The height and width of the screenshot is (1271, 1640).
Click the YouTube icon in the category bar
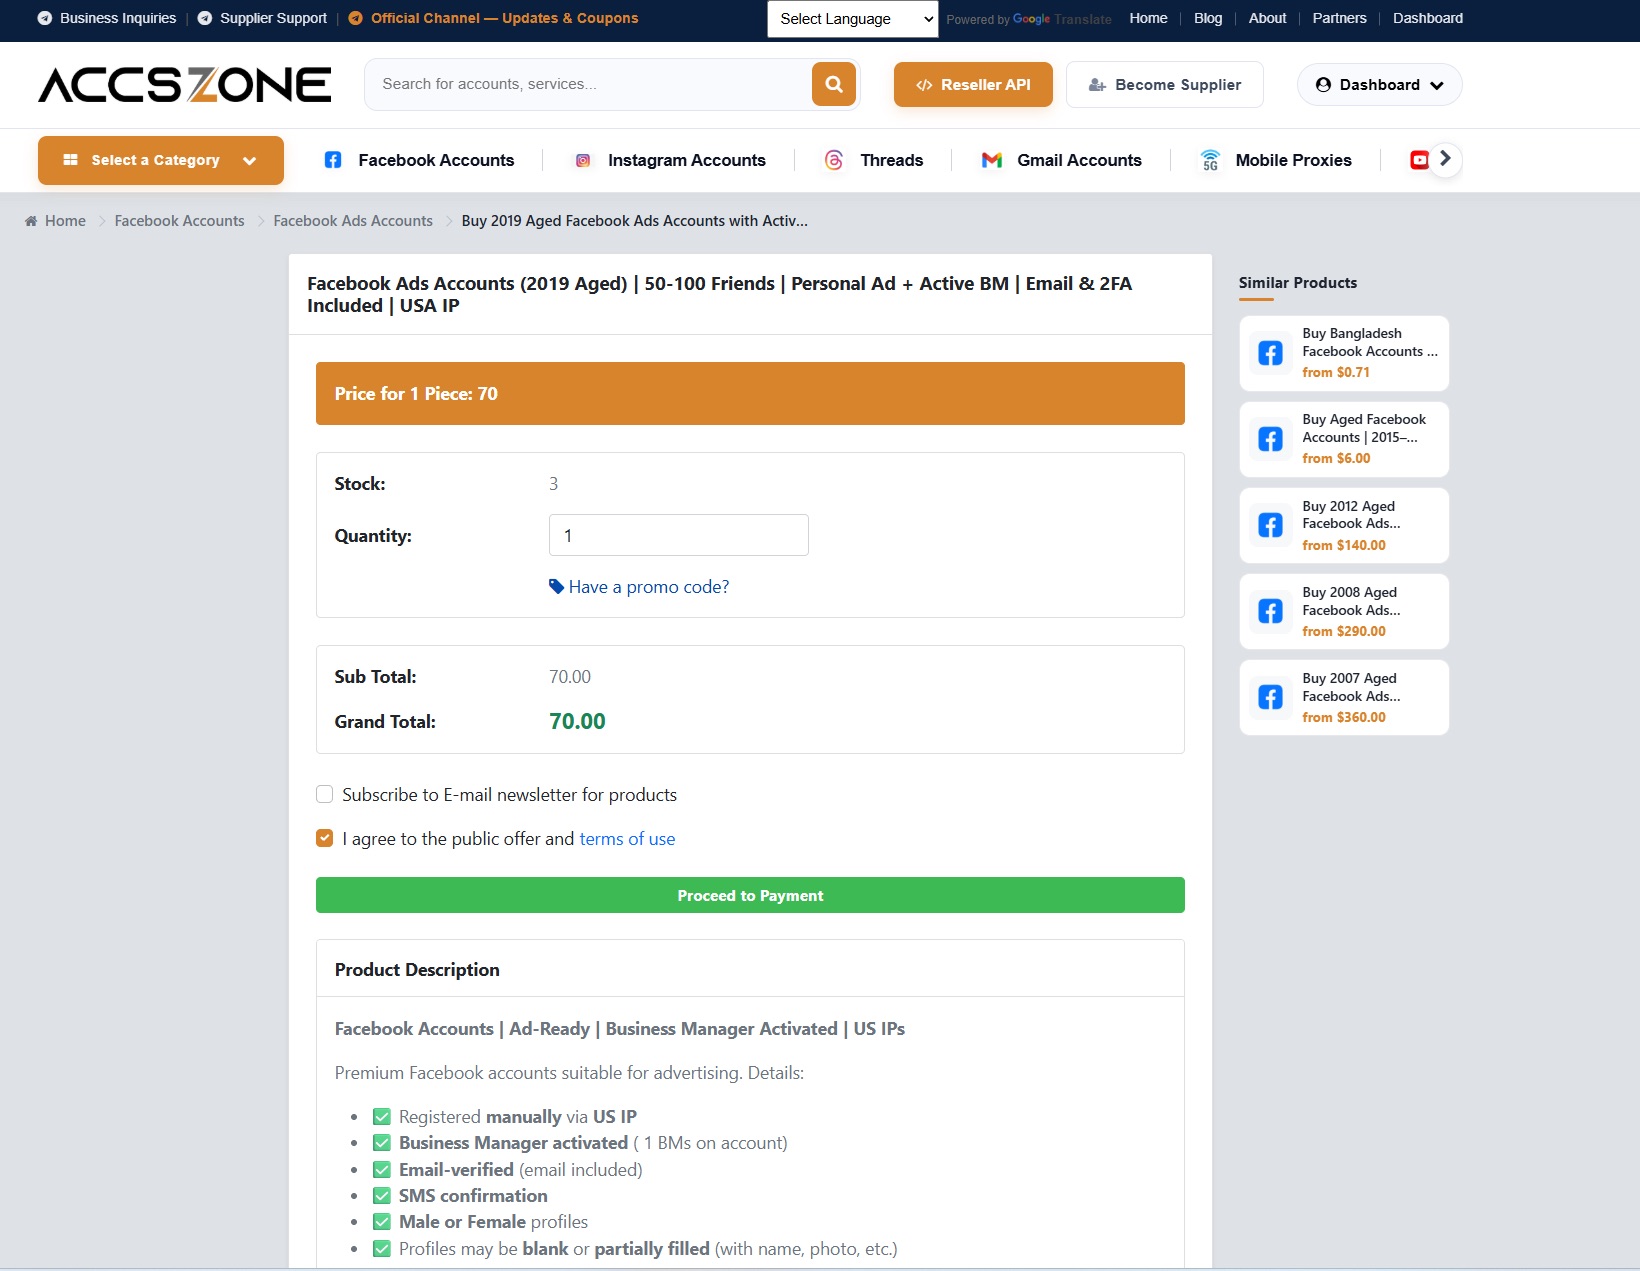coord(1419,160)
